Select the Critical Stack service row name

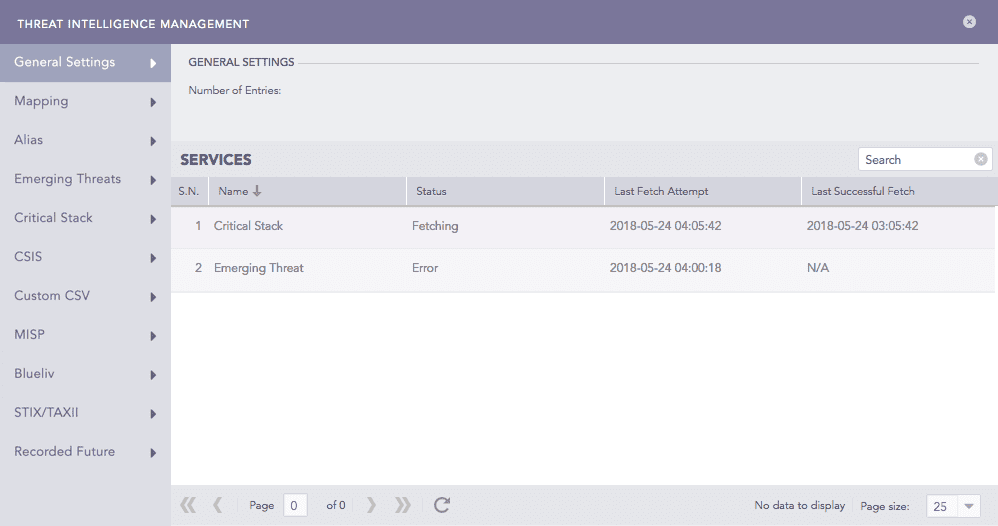(x=248, y=226)
